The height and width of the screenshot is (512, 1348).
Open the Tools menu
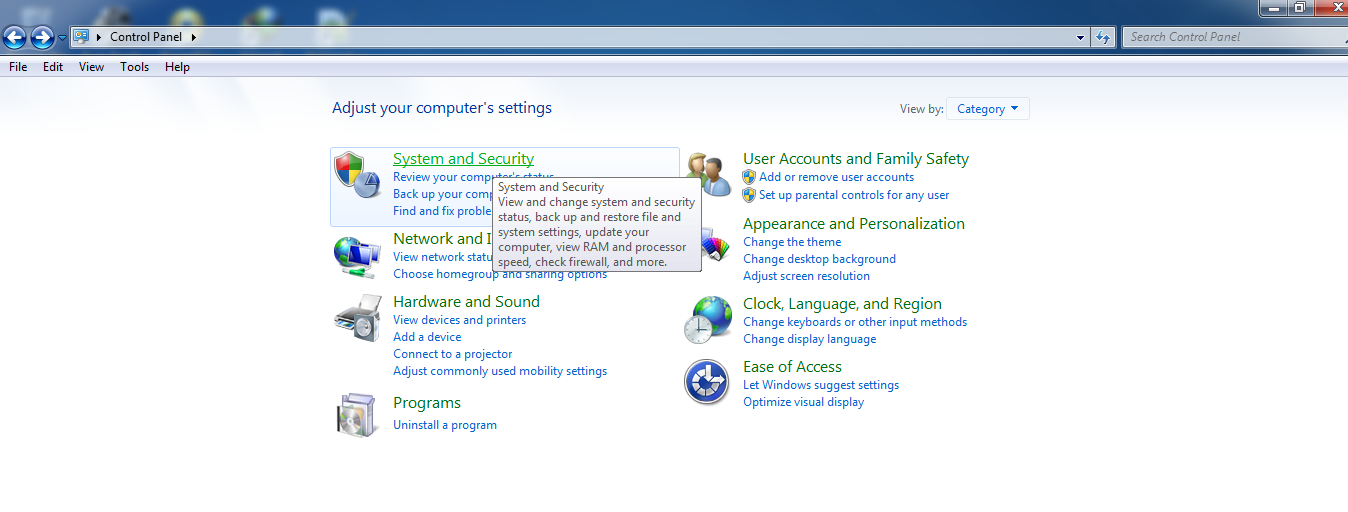coord(134,67)
